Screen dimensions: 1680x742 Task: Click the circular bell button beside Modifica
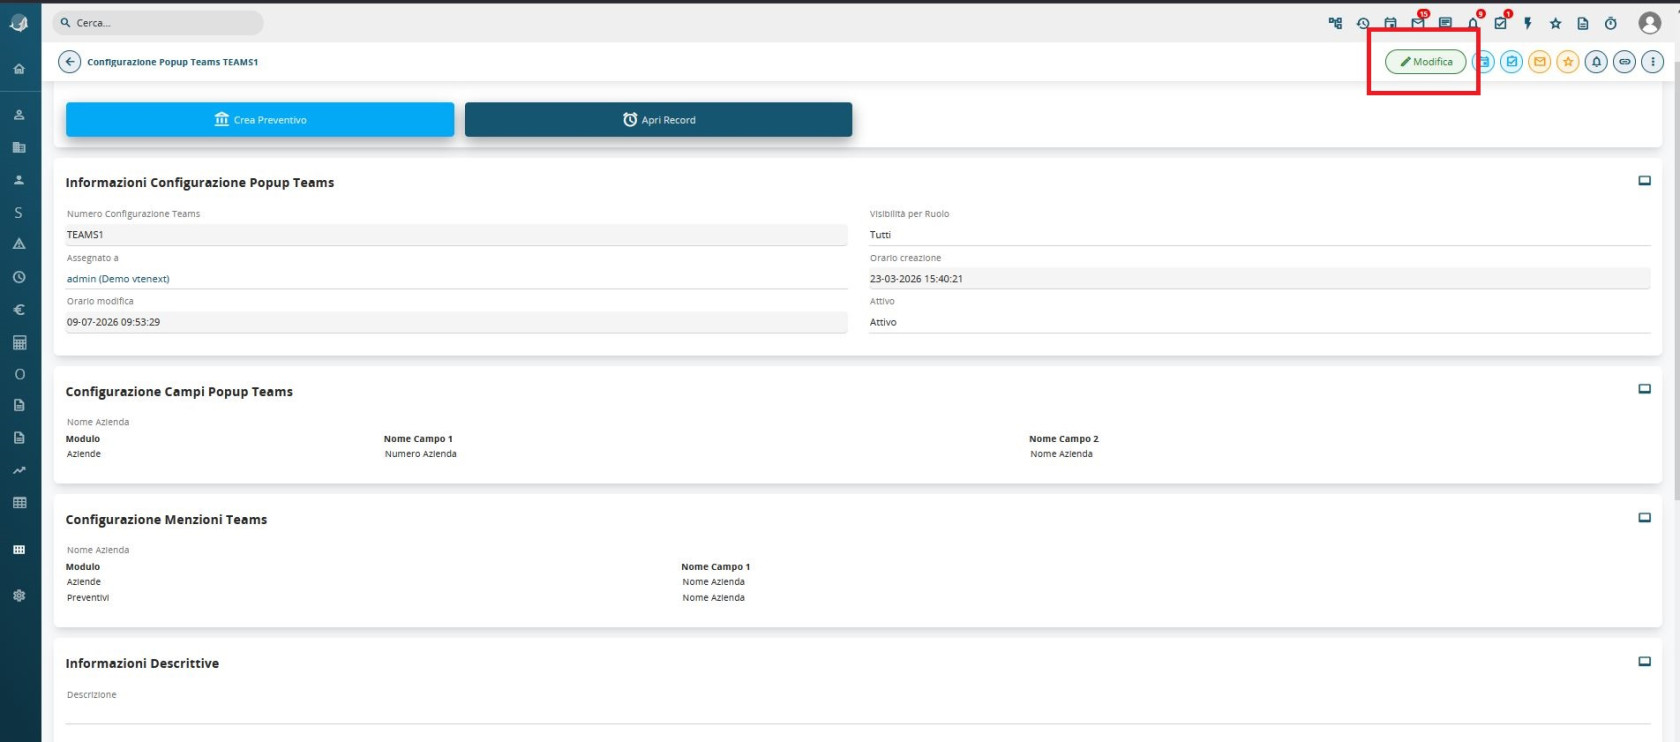coord(1597,62)
